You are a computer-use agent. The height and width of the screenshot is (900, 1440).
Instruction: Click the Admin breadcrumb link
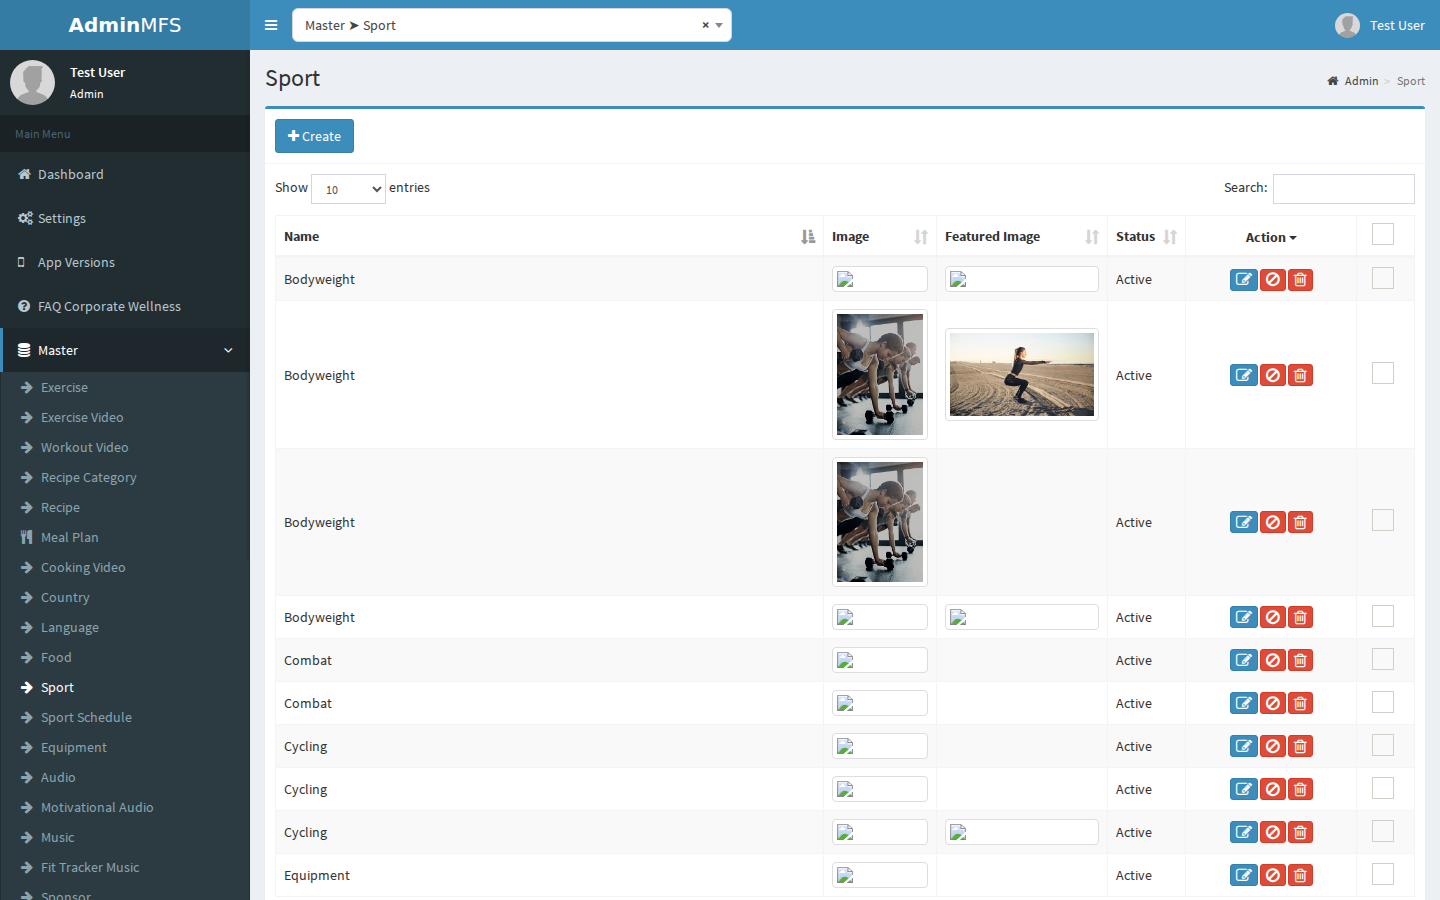pyautogui.click(x=1361, y=81)
